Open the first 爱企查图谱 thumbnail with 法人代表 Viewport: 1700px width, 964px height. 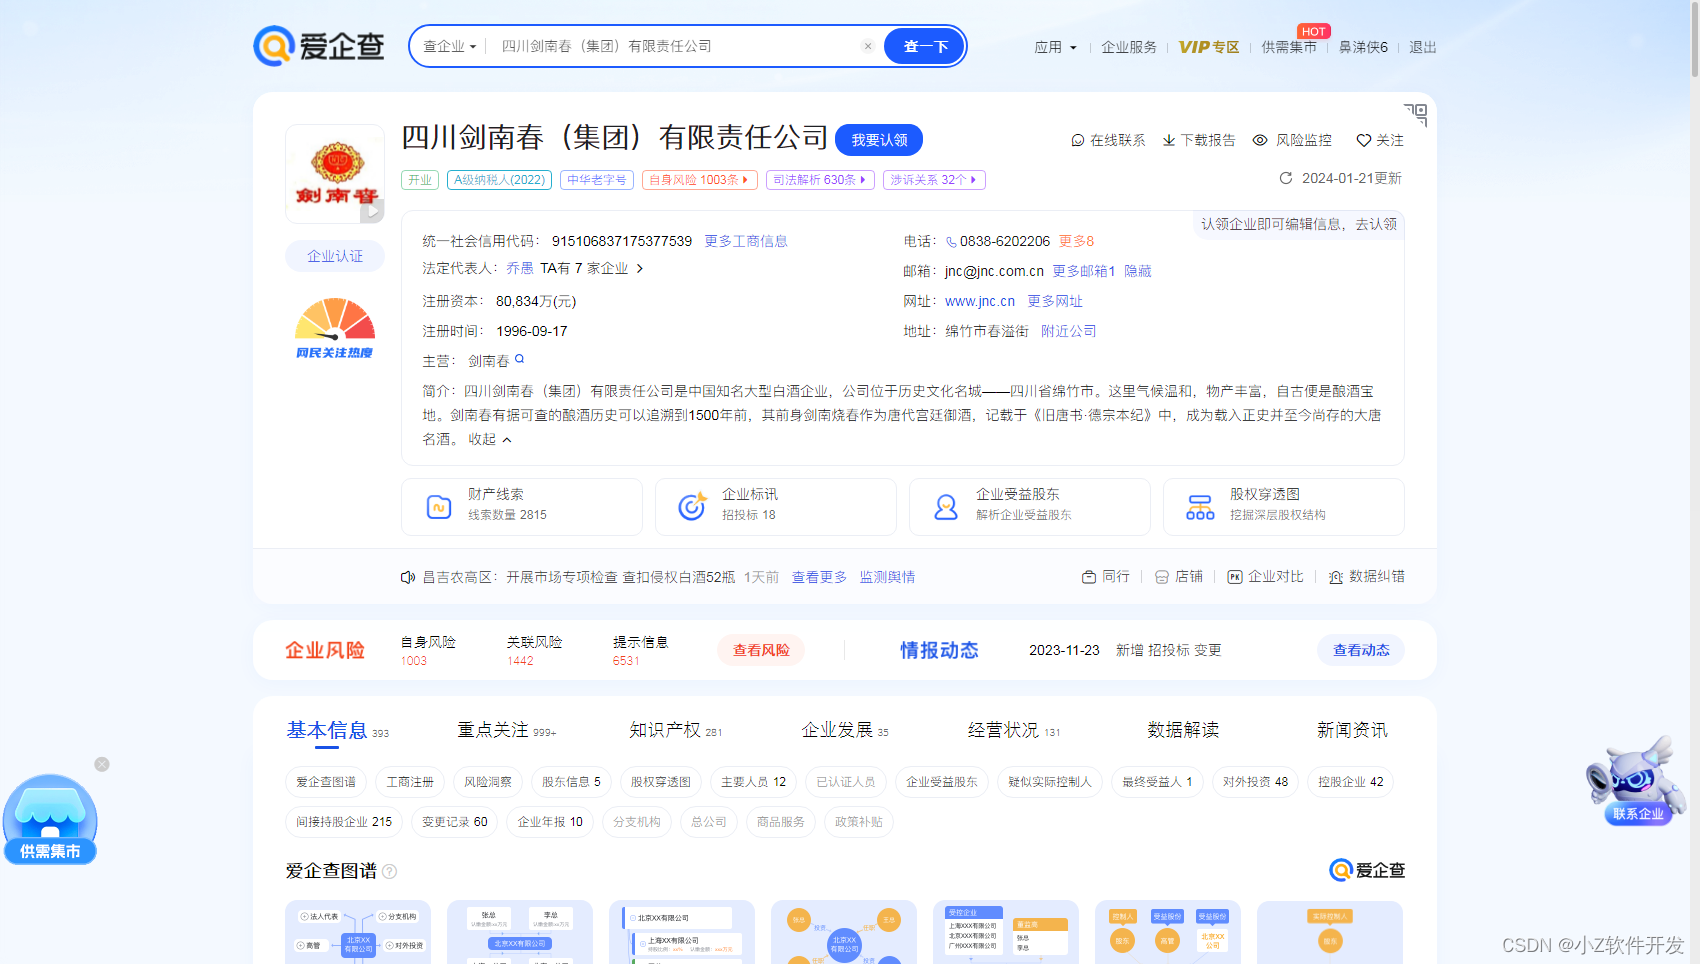(358, 932)
